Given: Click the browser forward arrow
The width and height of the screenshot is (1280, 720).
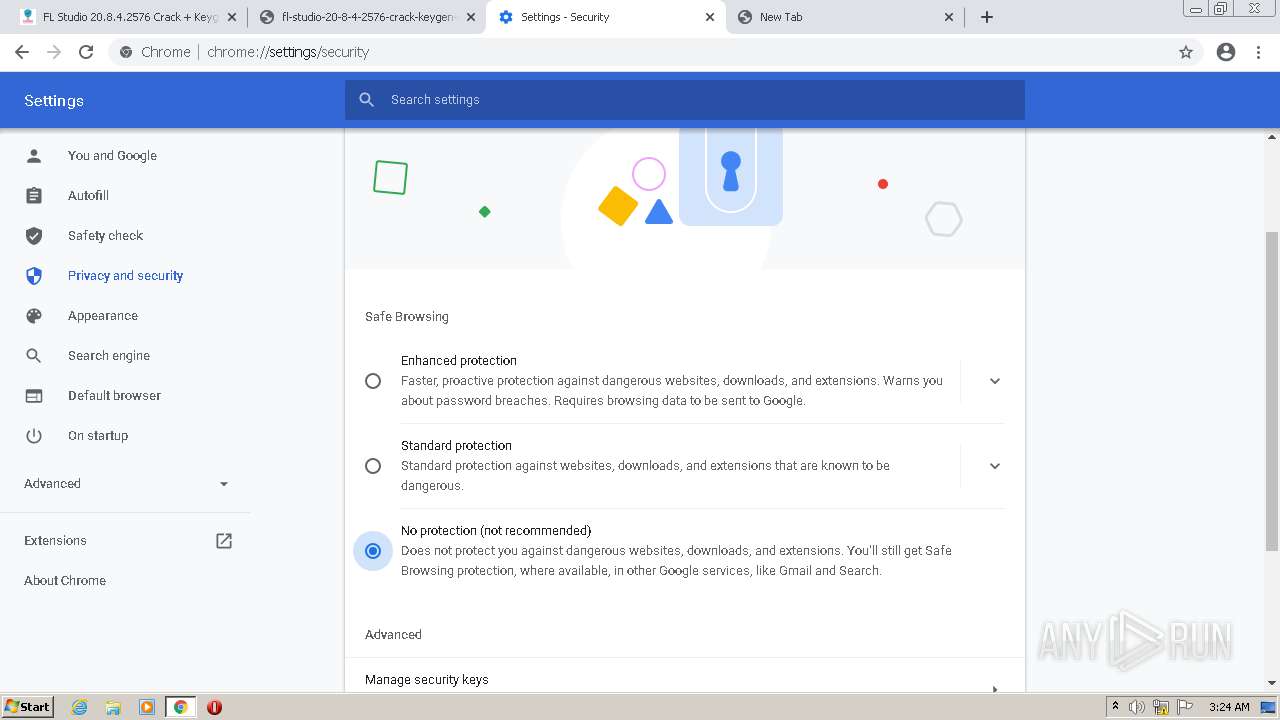Looking at the screenshot, I should click(x=54, y=52).
